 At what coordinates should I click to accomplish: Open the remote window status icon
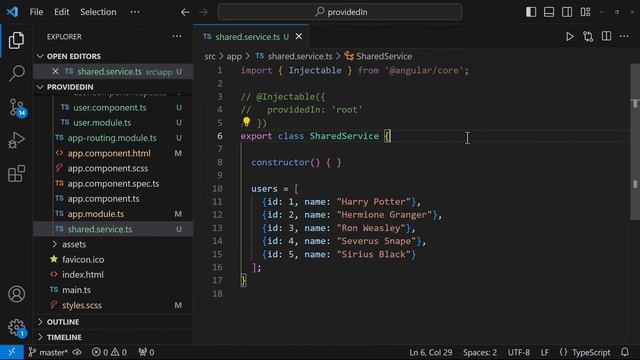(11, 352)
